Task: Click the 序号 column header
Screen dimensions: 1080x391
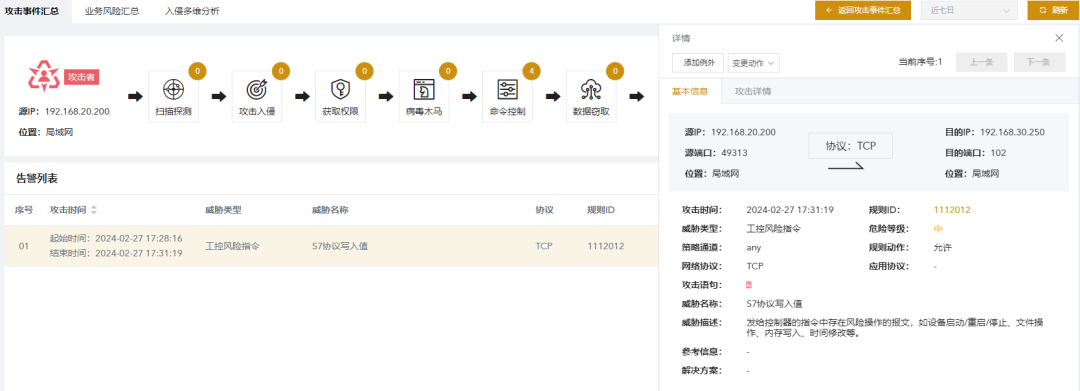Action: click(x=24, y=209)
